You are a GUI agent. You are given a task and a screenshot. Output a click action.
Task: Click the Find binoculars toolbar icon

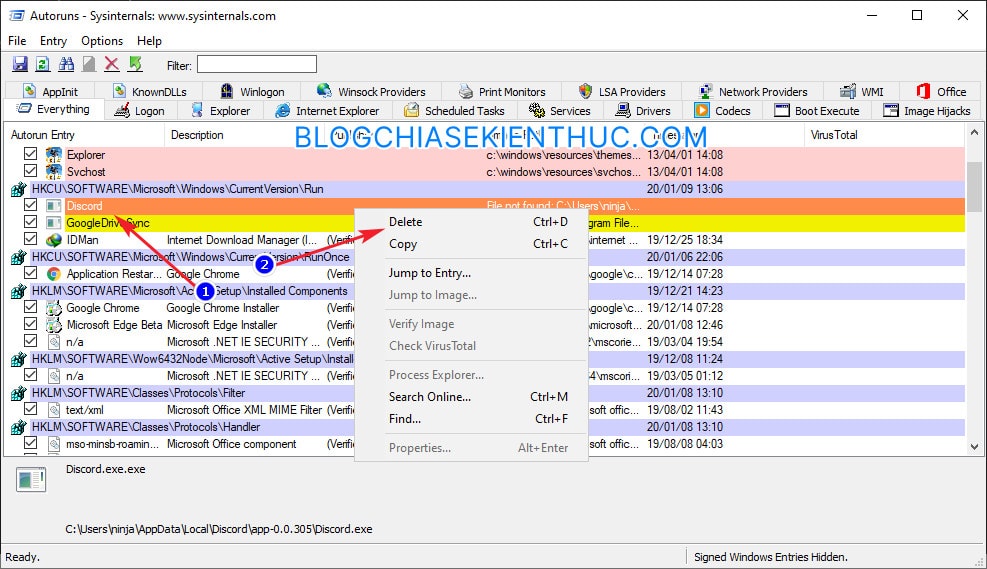point(65,64)
